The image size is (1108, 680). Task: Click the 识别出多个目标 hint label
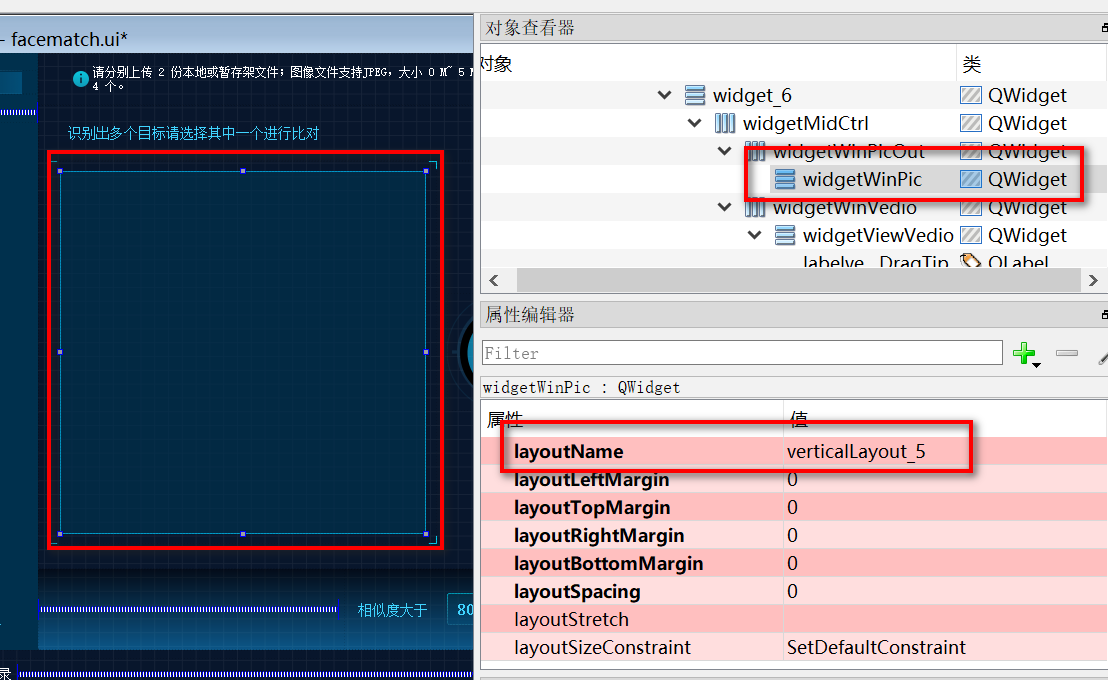pos(194,133)
